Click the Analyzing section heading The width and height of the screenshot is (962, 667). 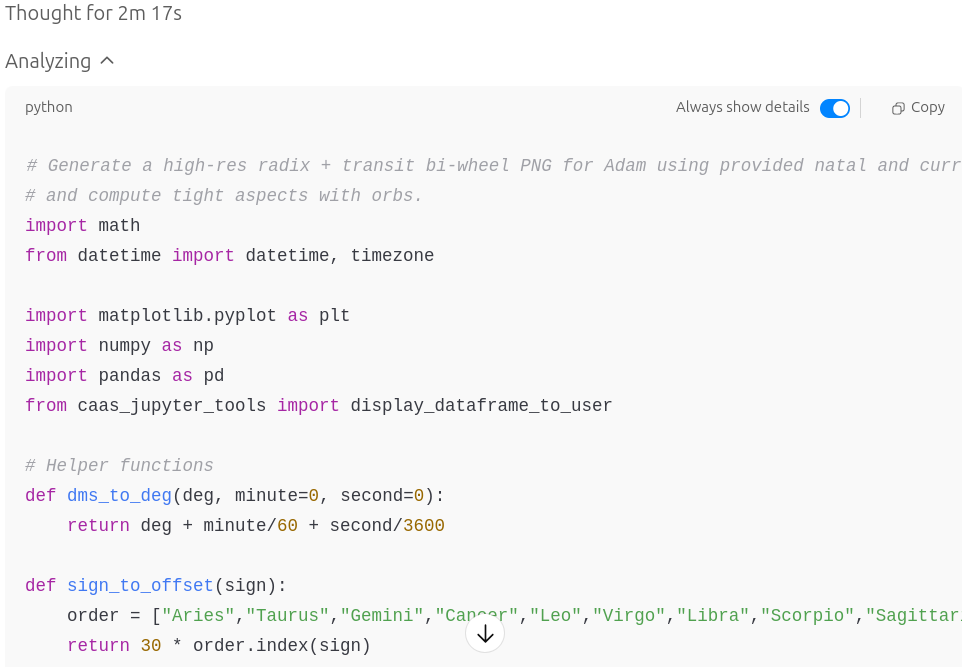[48, 61]
